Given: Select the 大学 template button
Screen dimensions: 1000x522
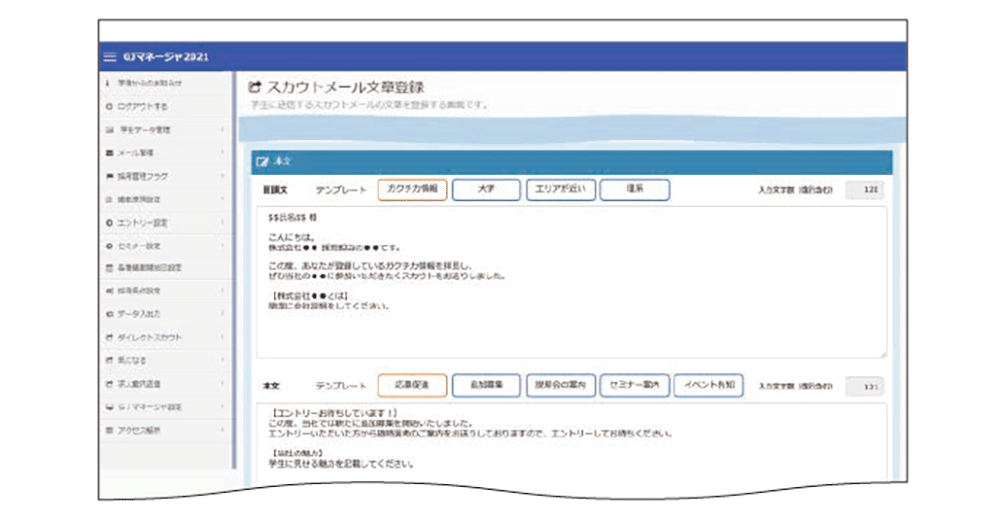Looking at the screenshot, I should [485, 190].
